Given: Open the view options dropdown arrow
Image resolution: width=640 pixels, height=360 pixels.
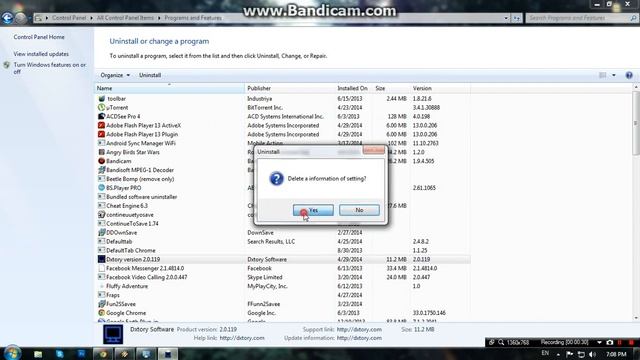Looking at the screenshot, I should click(x=614, y=75).
